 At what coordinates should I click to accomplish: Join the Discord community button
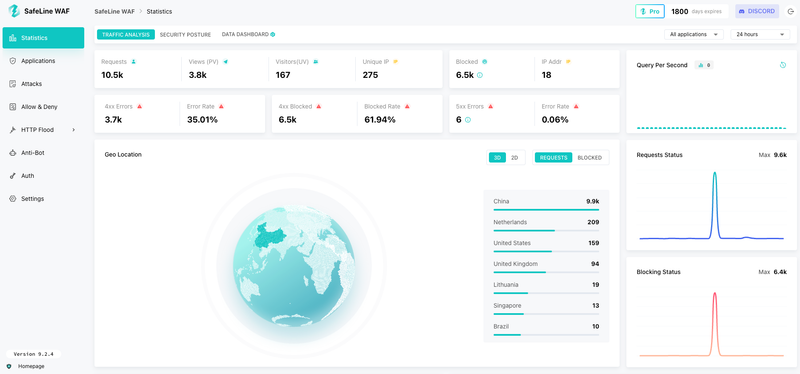coord(757,11)
